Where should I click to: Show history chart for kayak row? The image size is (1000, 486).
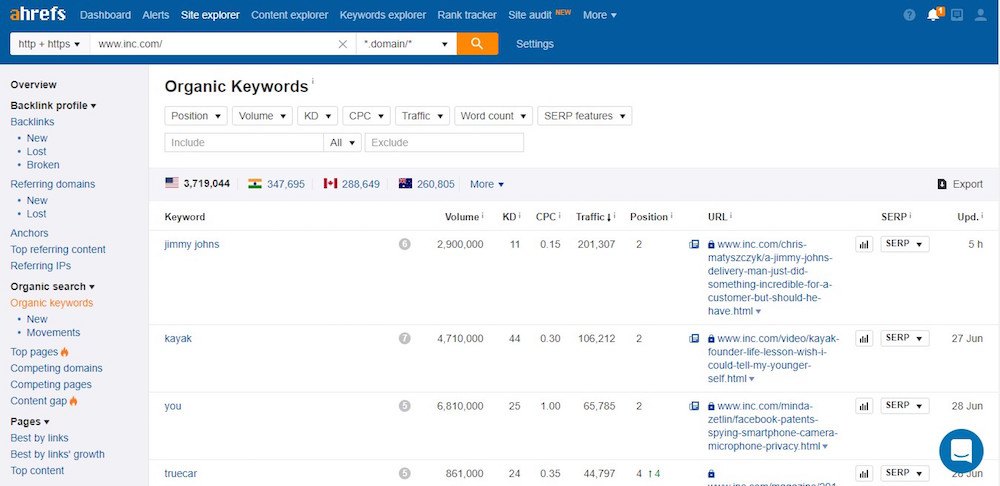click(864, 339)
